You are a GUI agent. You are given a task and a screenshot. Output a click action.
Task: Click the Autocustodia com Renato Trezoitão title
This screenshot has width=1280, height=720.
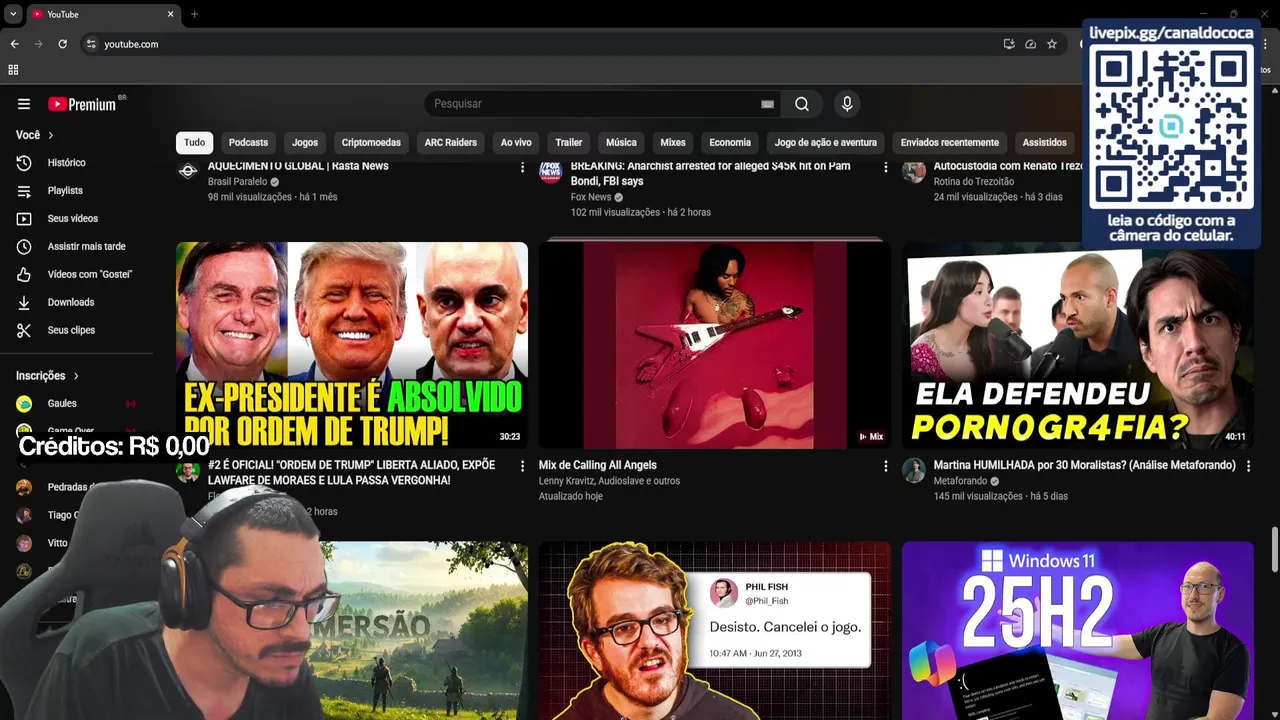click(1008, 166)
